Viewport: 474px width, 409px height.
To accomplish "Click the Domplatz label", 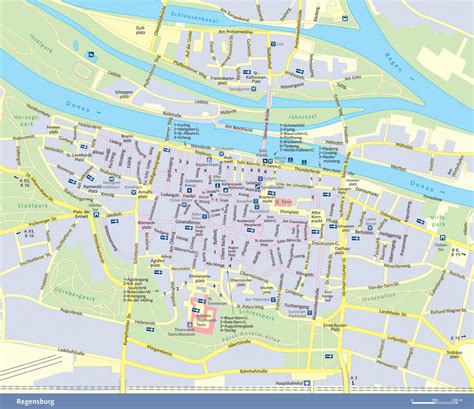I will pyautogui.click(x=290, y=212).
